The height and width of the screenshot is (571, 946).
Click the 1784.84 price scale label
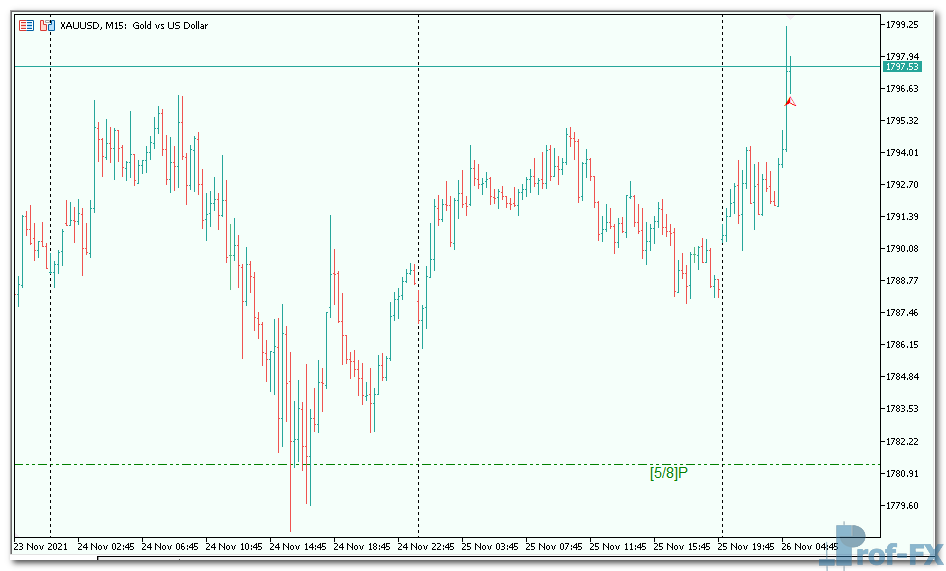coord(902,377)
